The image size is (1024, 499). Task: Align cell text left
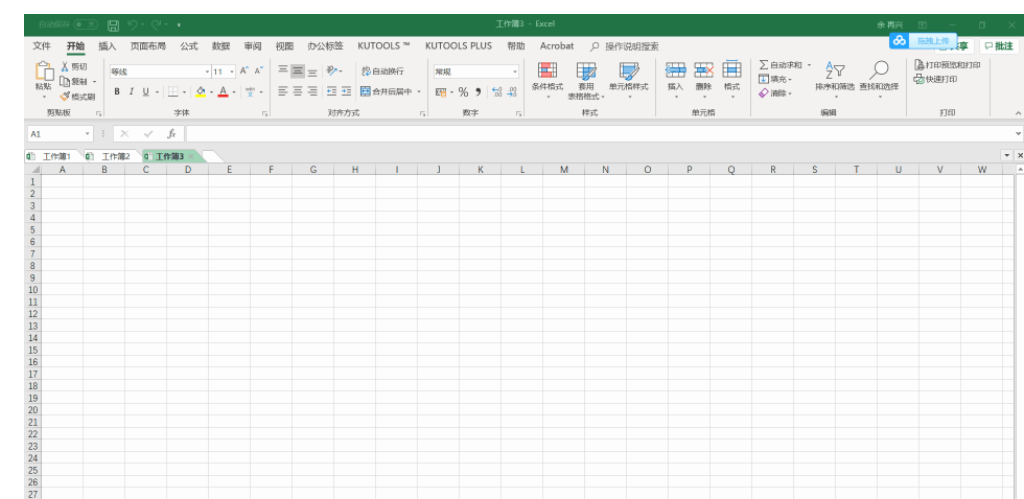[x=283, y=92]
